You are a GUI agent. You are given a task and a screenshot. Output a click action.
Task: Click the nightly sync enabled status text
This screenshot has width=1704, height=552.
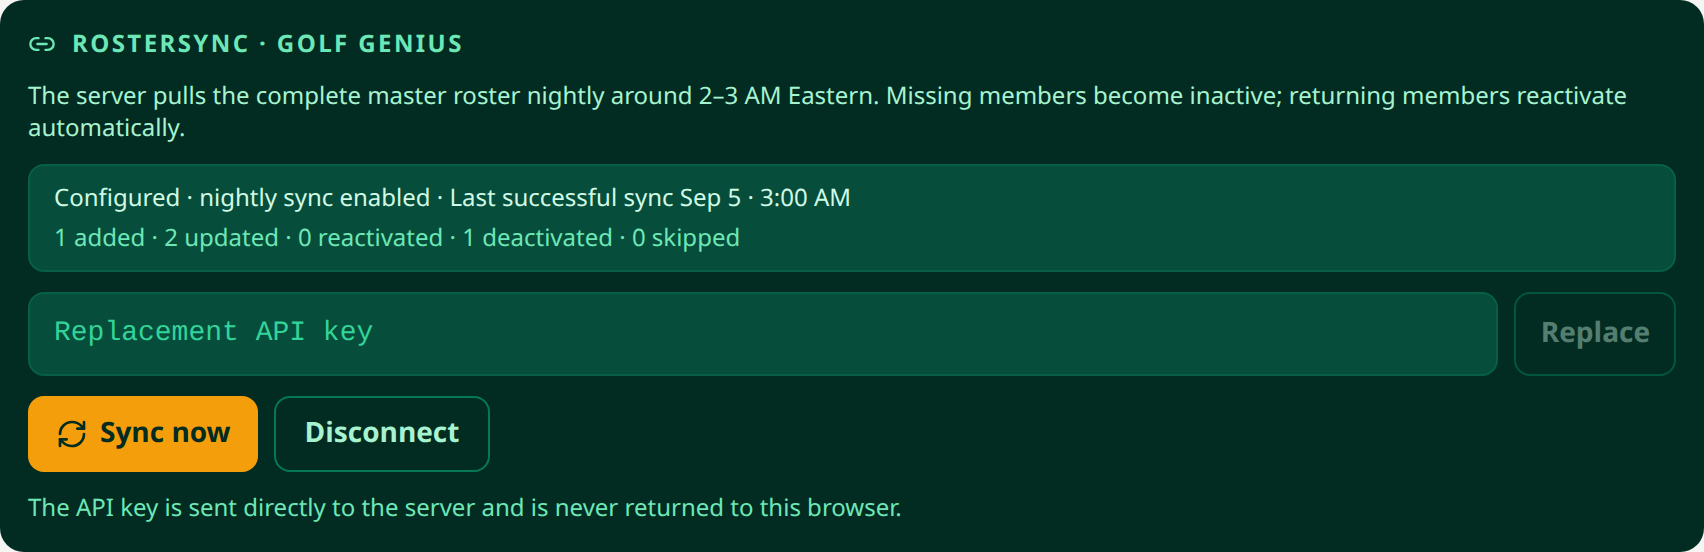click(315, 198)
